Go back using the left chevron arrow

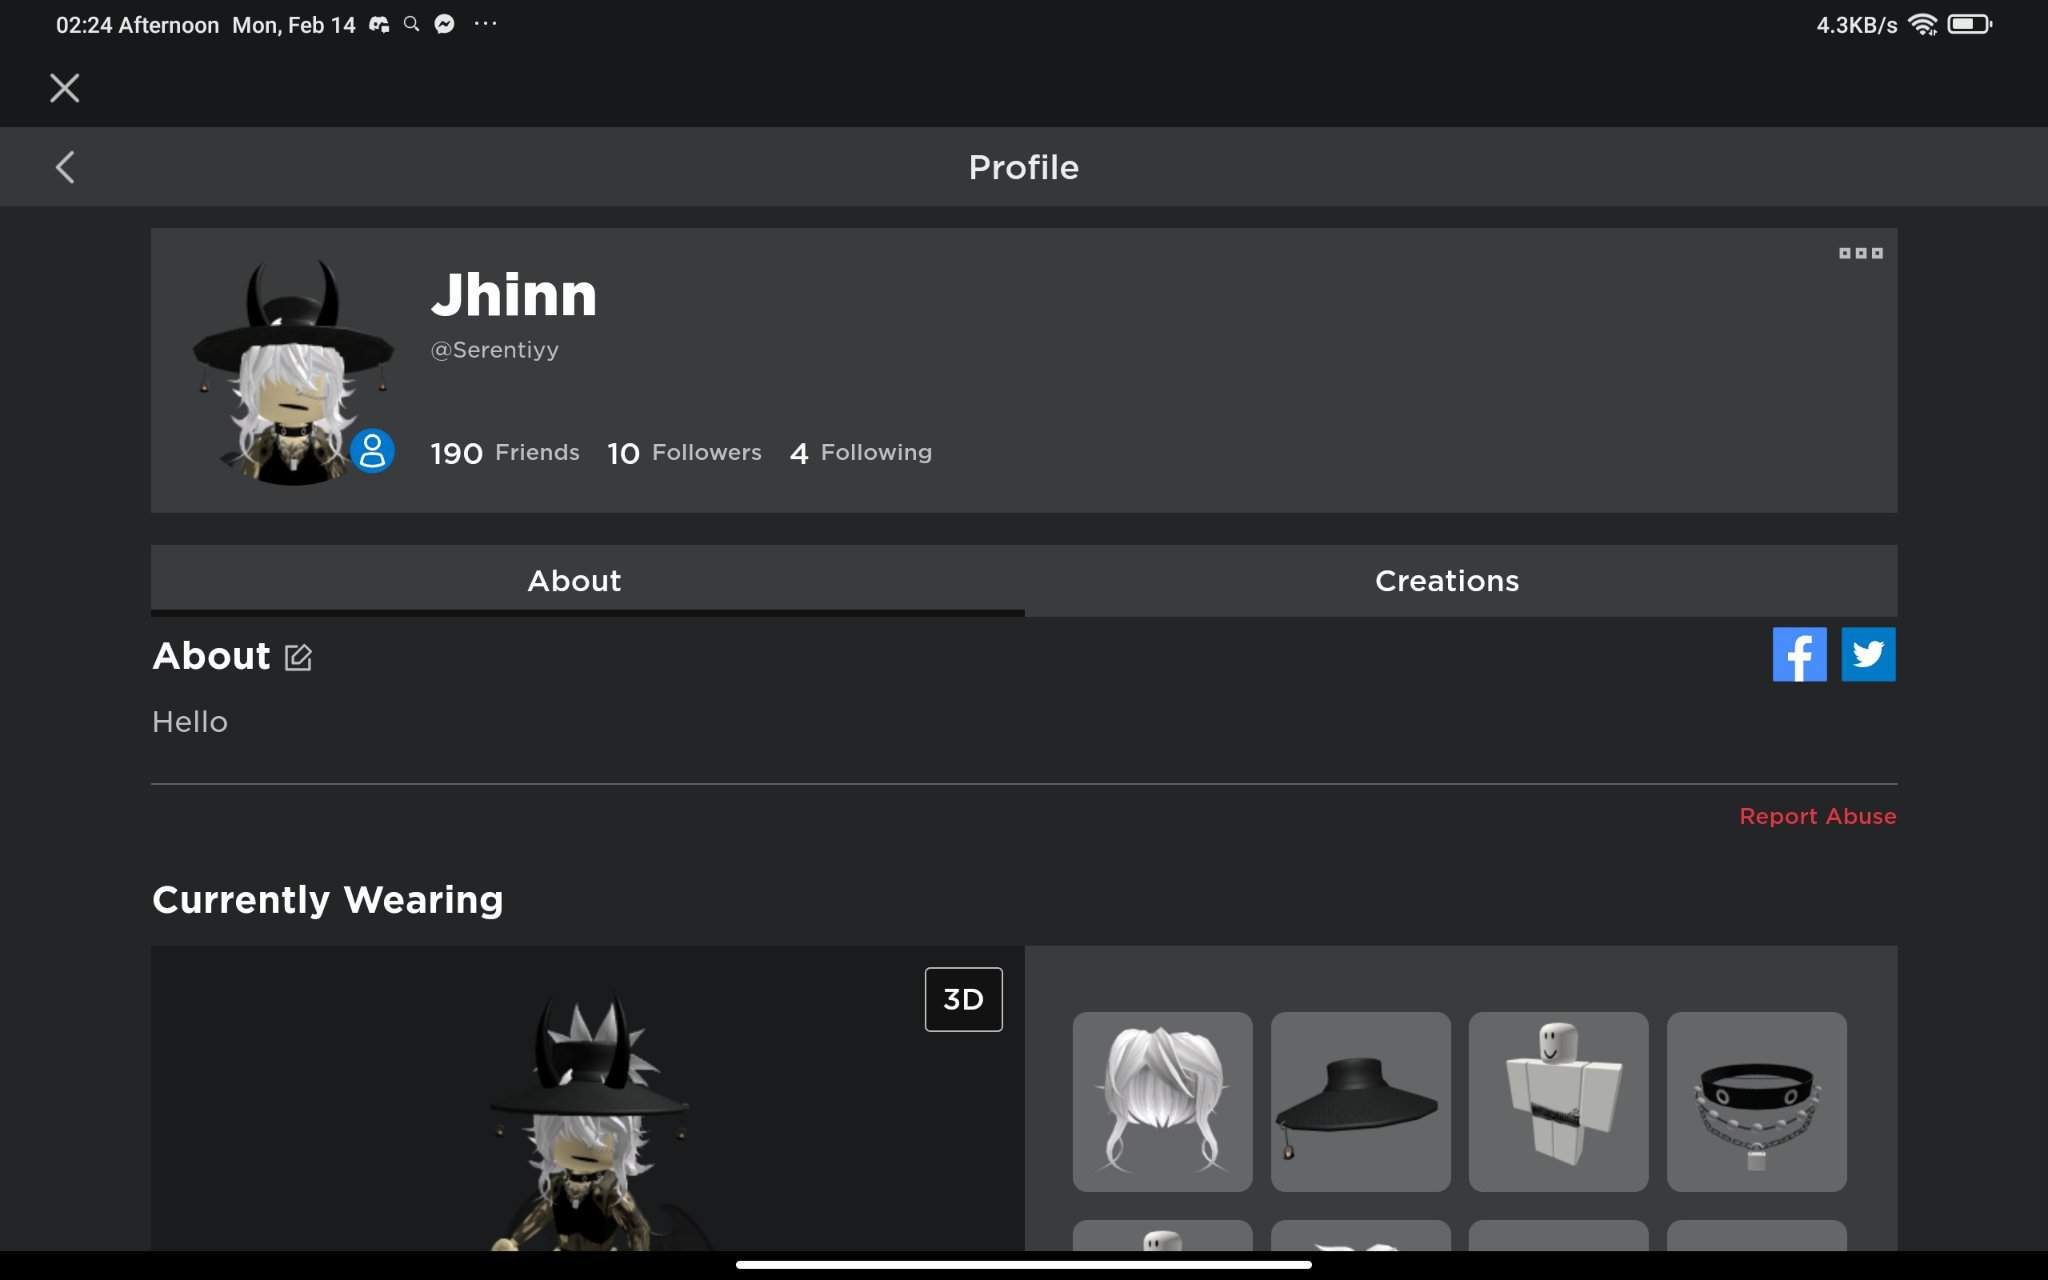coord(65,167)
